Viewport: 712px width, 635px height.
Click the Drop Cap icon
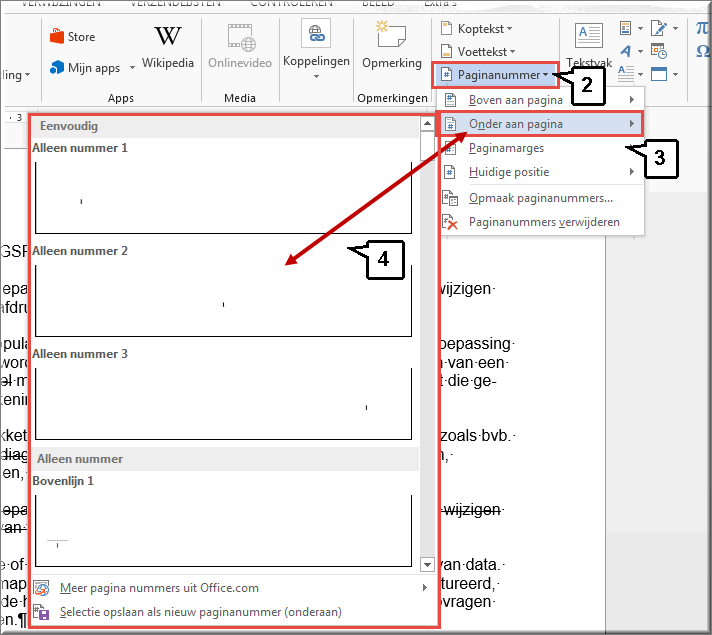click(x=626, y=73)
